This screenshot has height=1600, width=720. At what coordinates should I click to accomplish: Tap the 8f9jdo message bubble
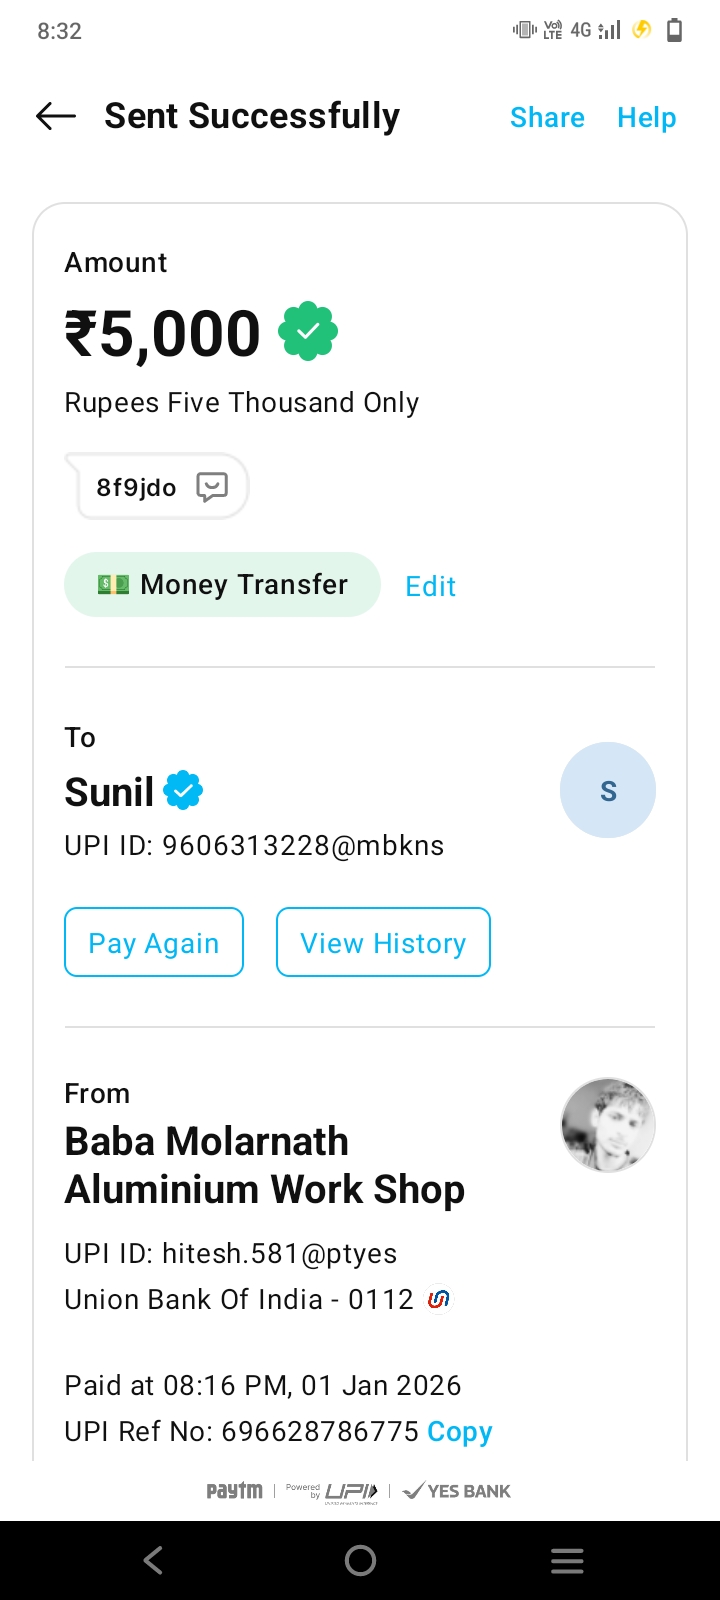[137, 487]
